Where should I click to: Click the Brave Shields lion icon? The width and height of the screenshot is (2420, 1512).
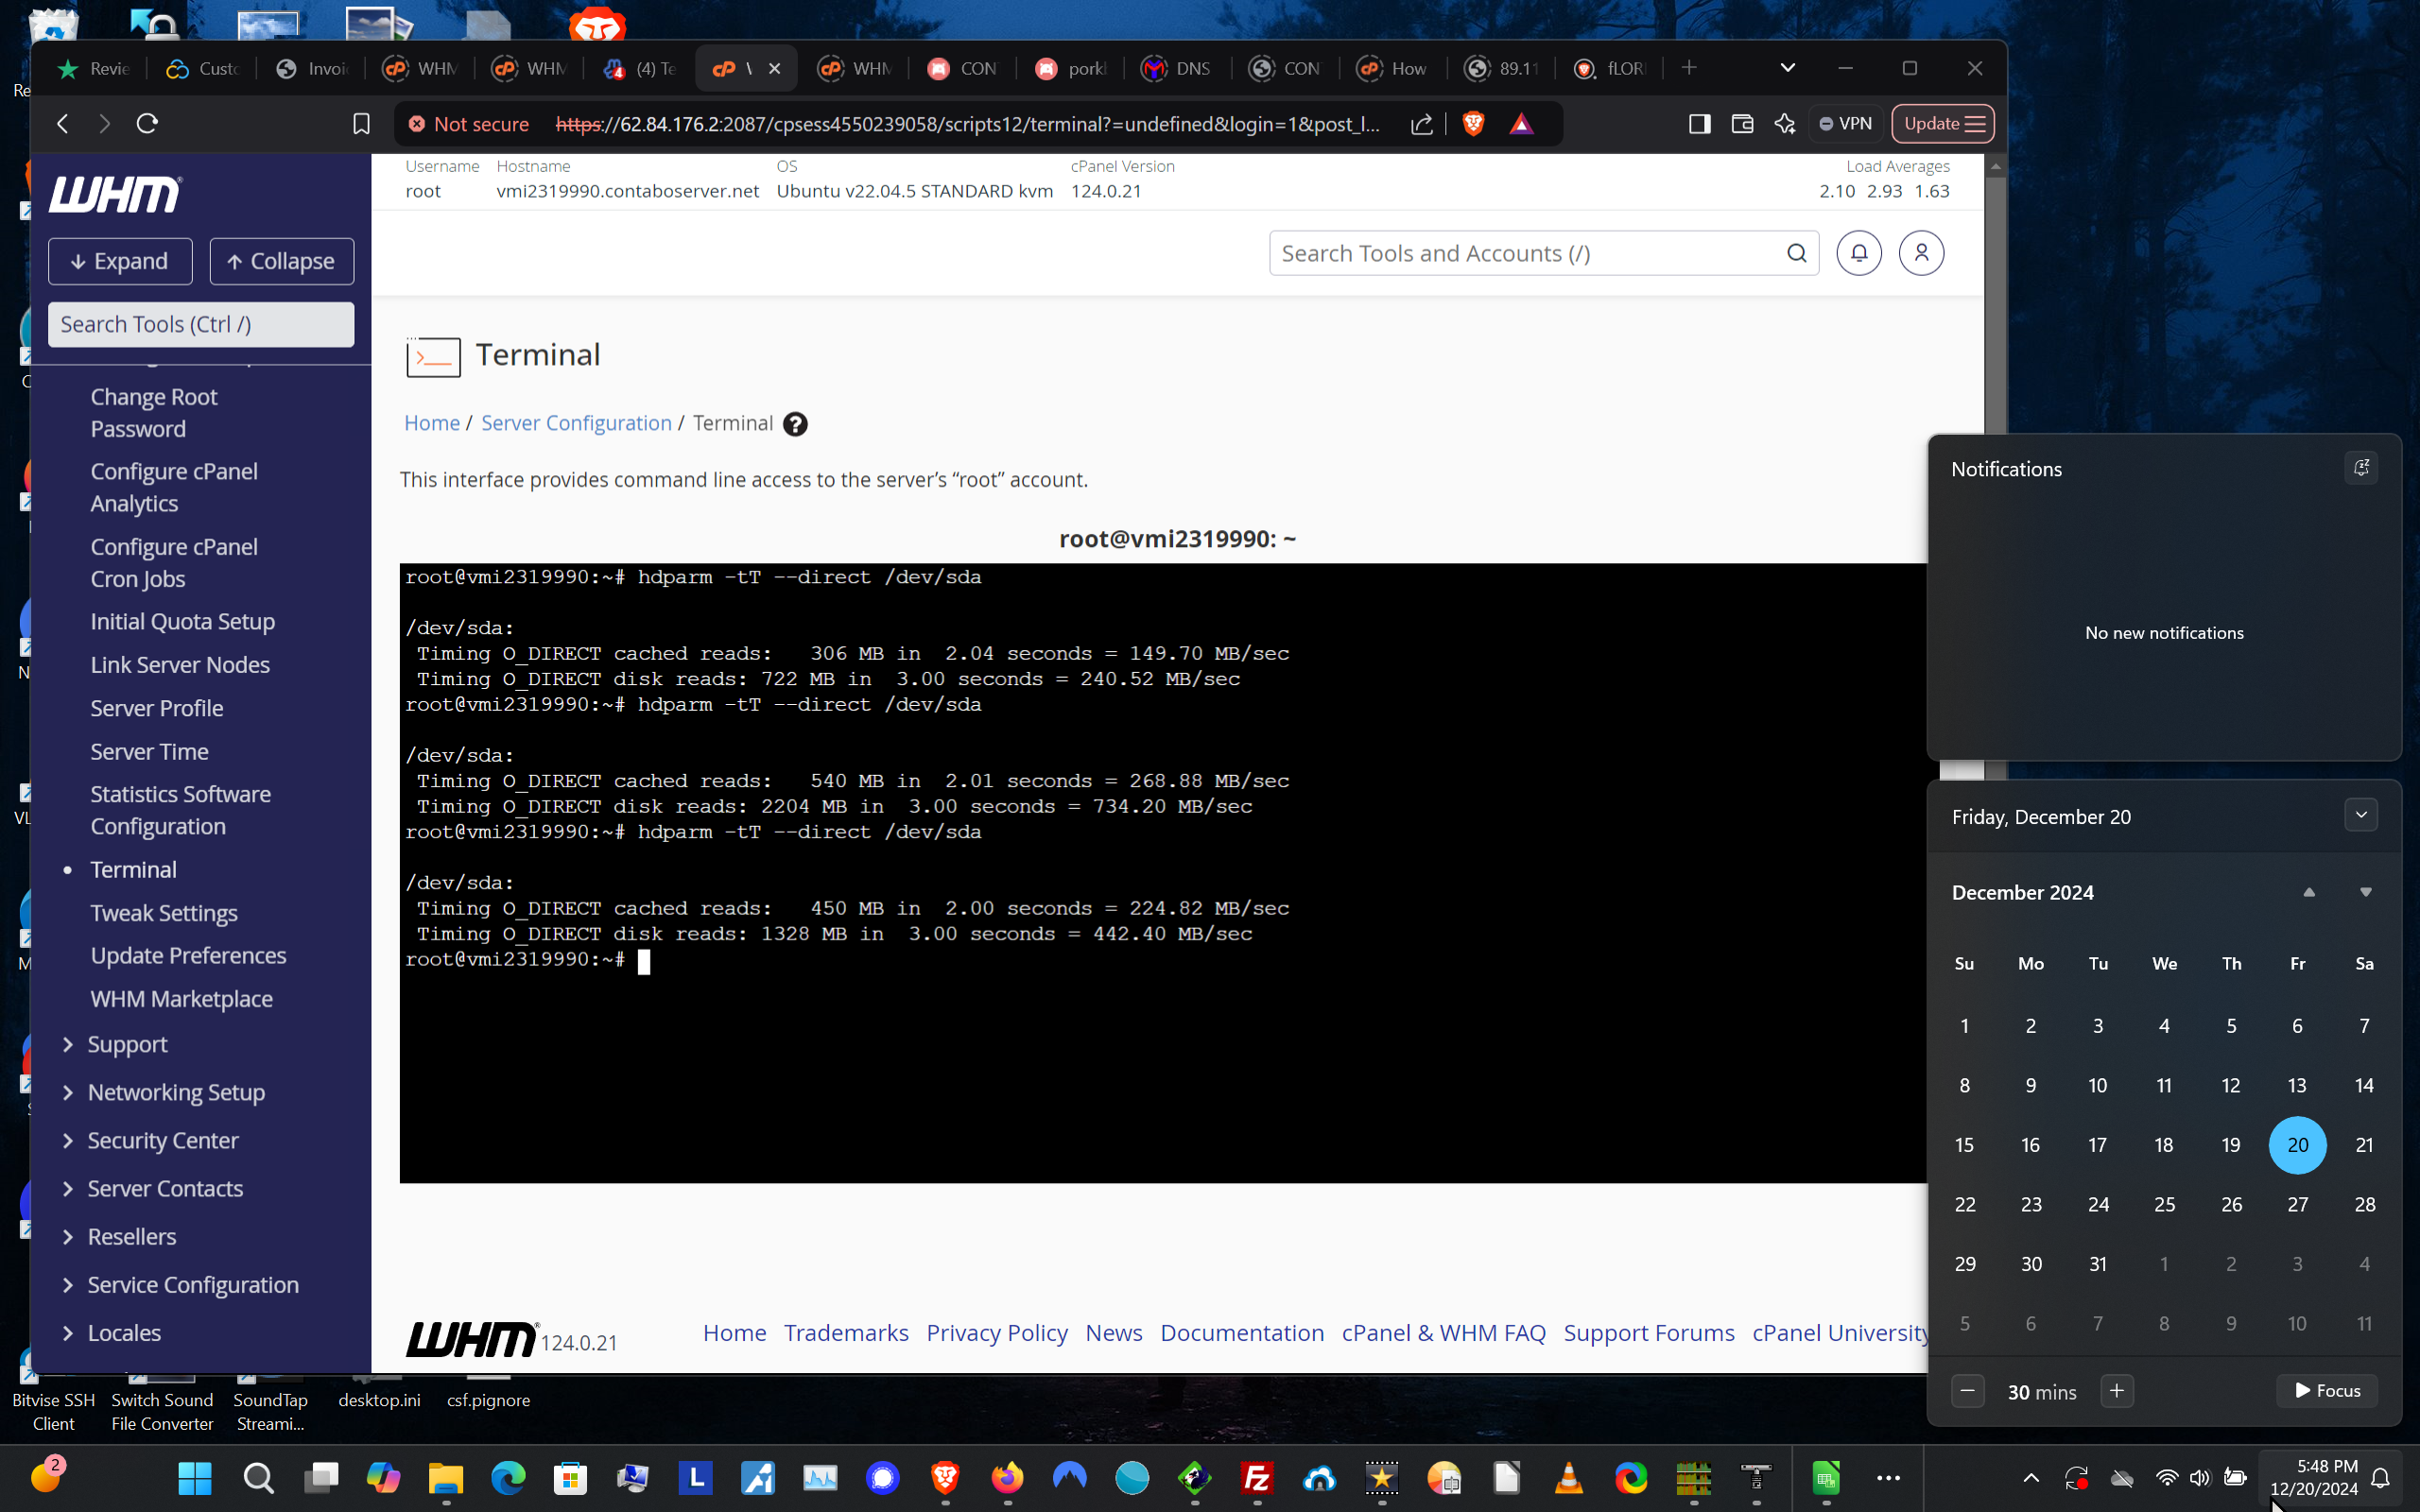coord(1472,124)
